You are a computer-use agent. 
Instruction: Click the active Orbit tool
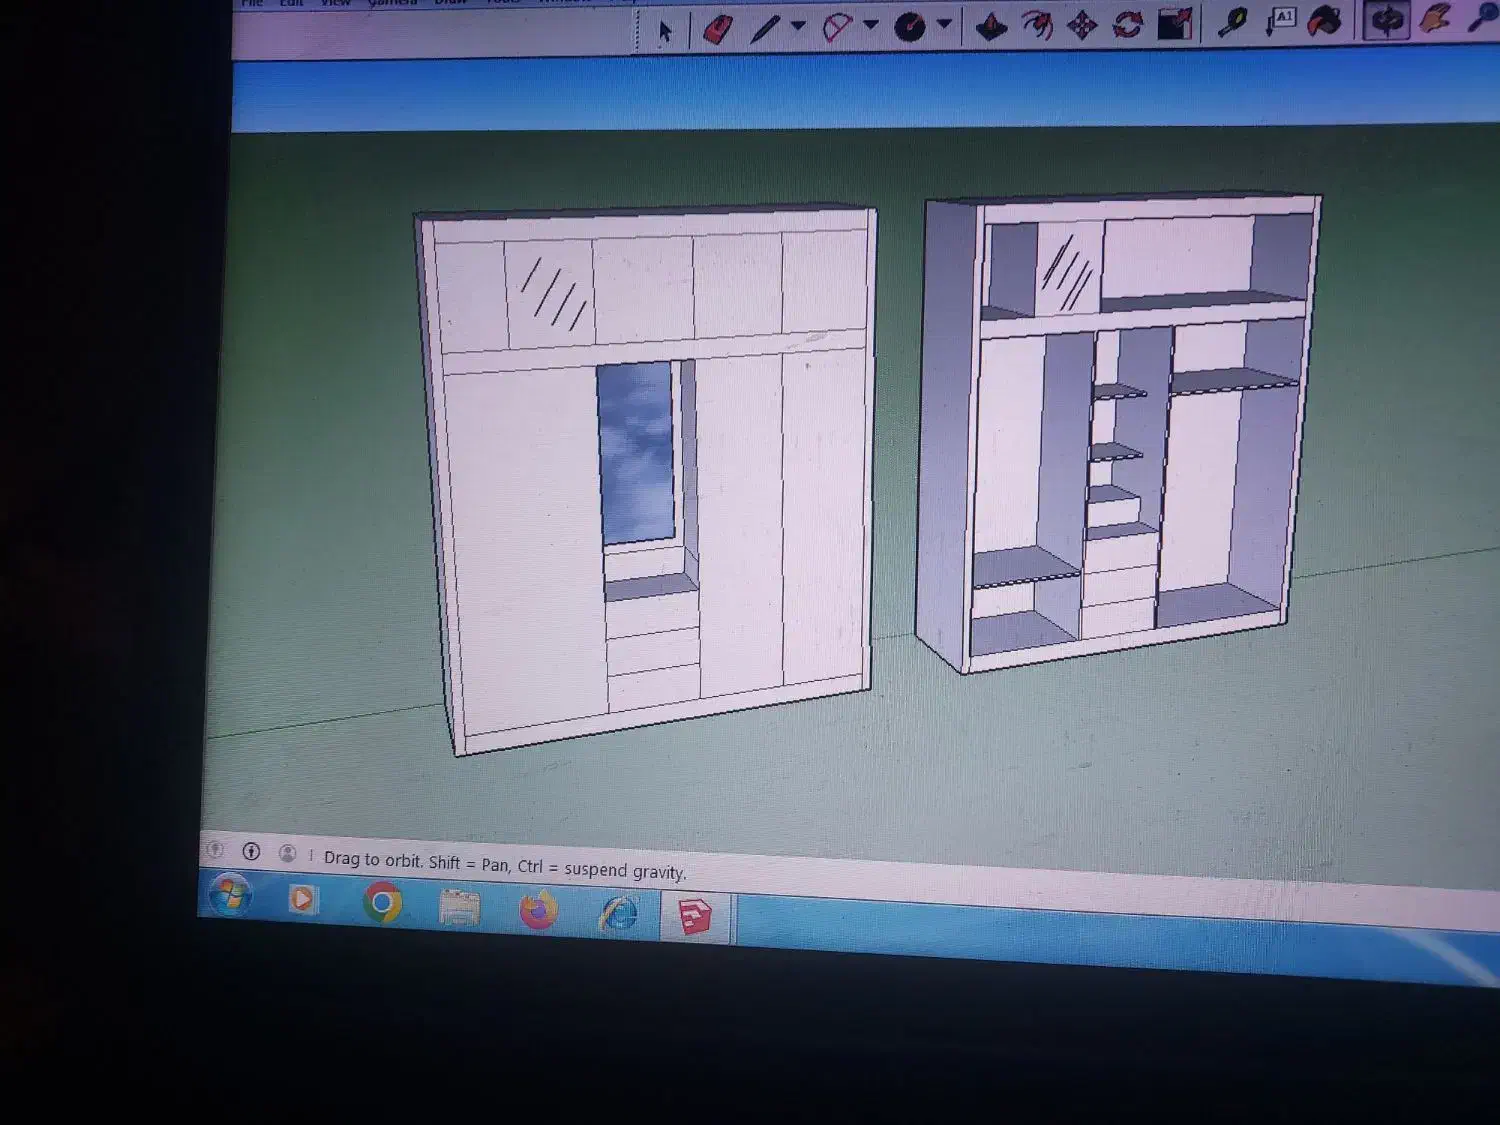(1386, 19)
